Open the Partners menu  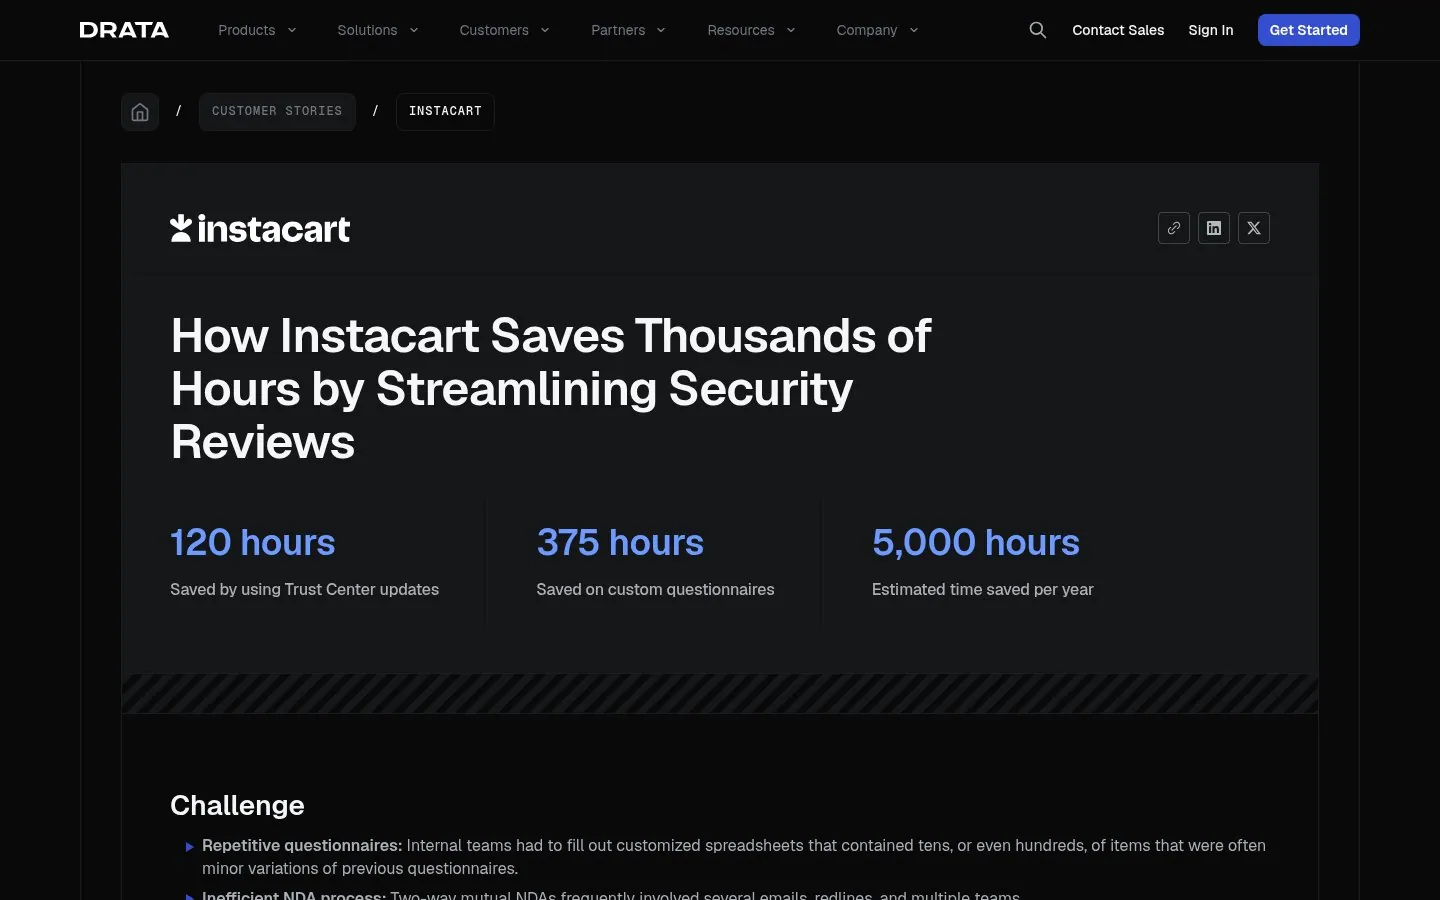pos(618,30)
